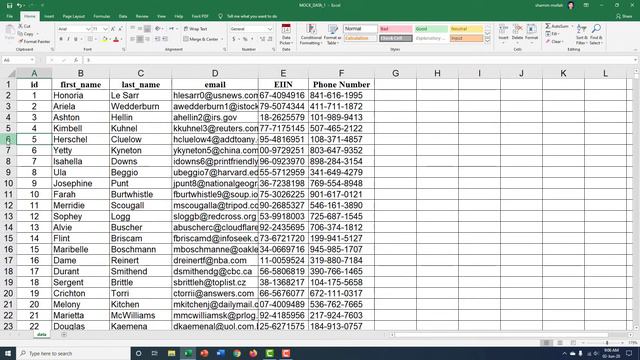Click AutoSum
The width and height of the screenshot is (640, 360).
[557, 26]
